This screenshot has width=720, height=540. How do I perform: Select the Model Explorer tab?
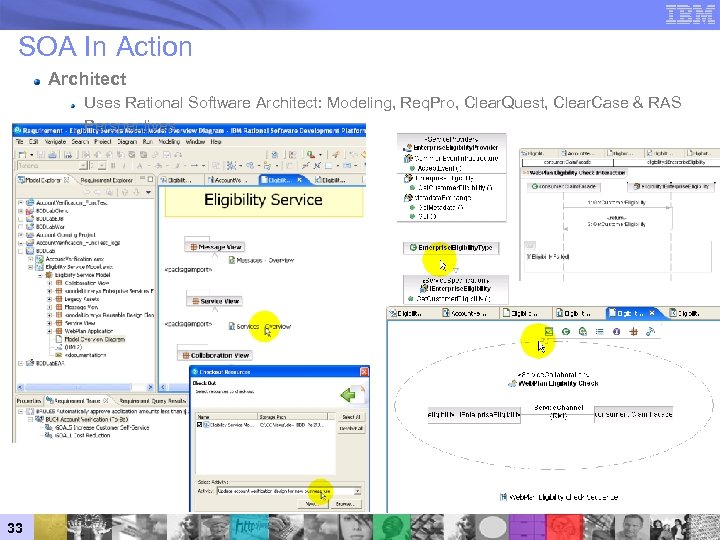click(43, 180)
